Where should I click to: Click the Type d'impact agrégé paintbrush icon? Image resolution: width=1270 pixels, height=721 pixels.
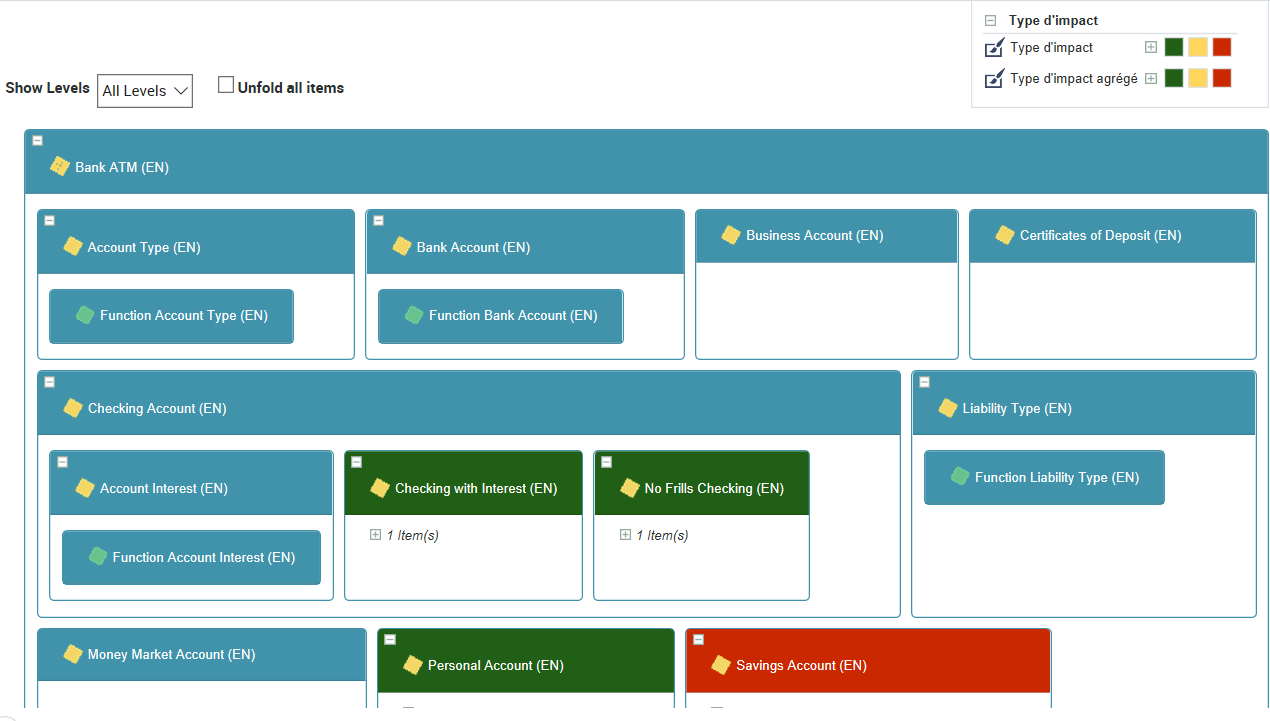pos(994,79)
